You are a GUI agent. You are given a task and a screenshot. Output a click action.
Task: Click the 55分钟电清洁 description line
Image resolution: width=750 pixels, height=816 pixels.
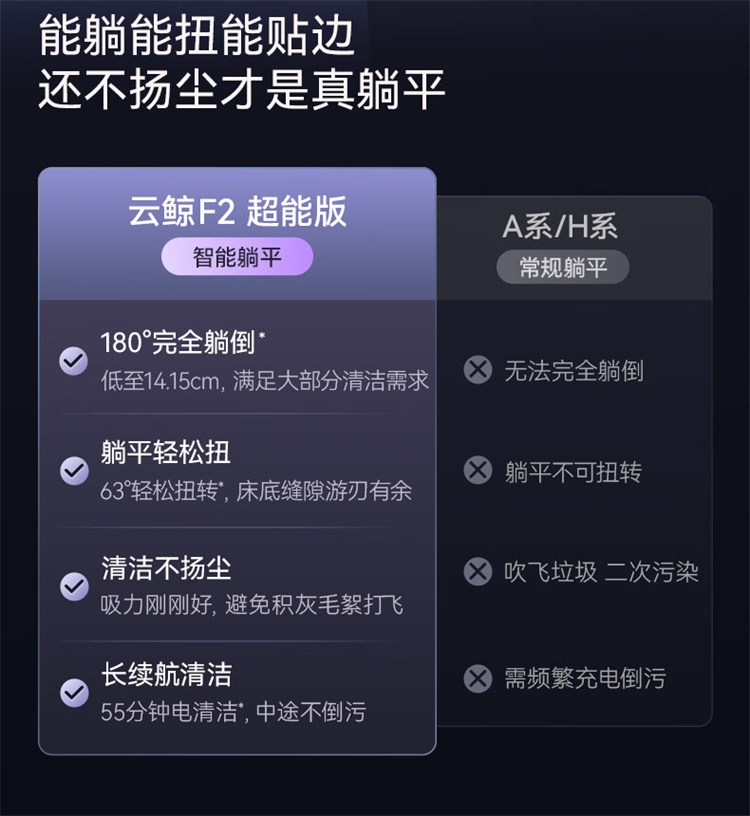pos(233,712)
